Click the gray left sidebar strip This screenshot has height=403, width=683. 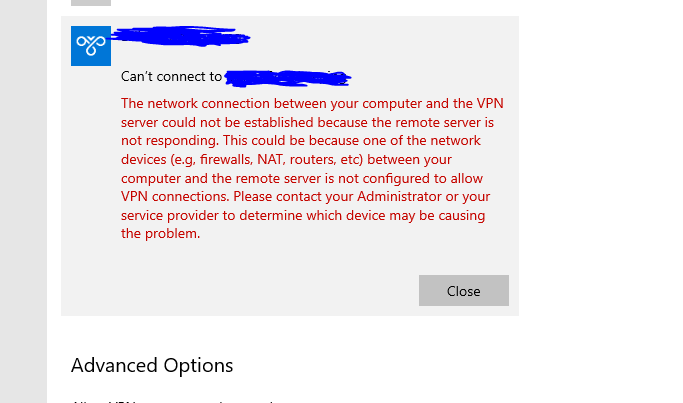coord(23,200)
